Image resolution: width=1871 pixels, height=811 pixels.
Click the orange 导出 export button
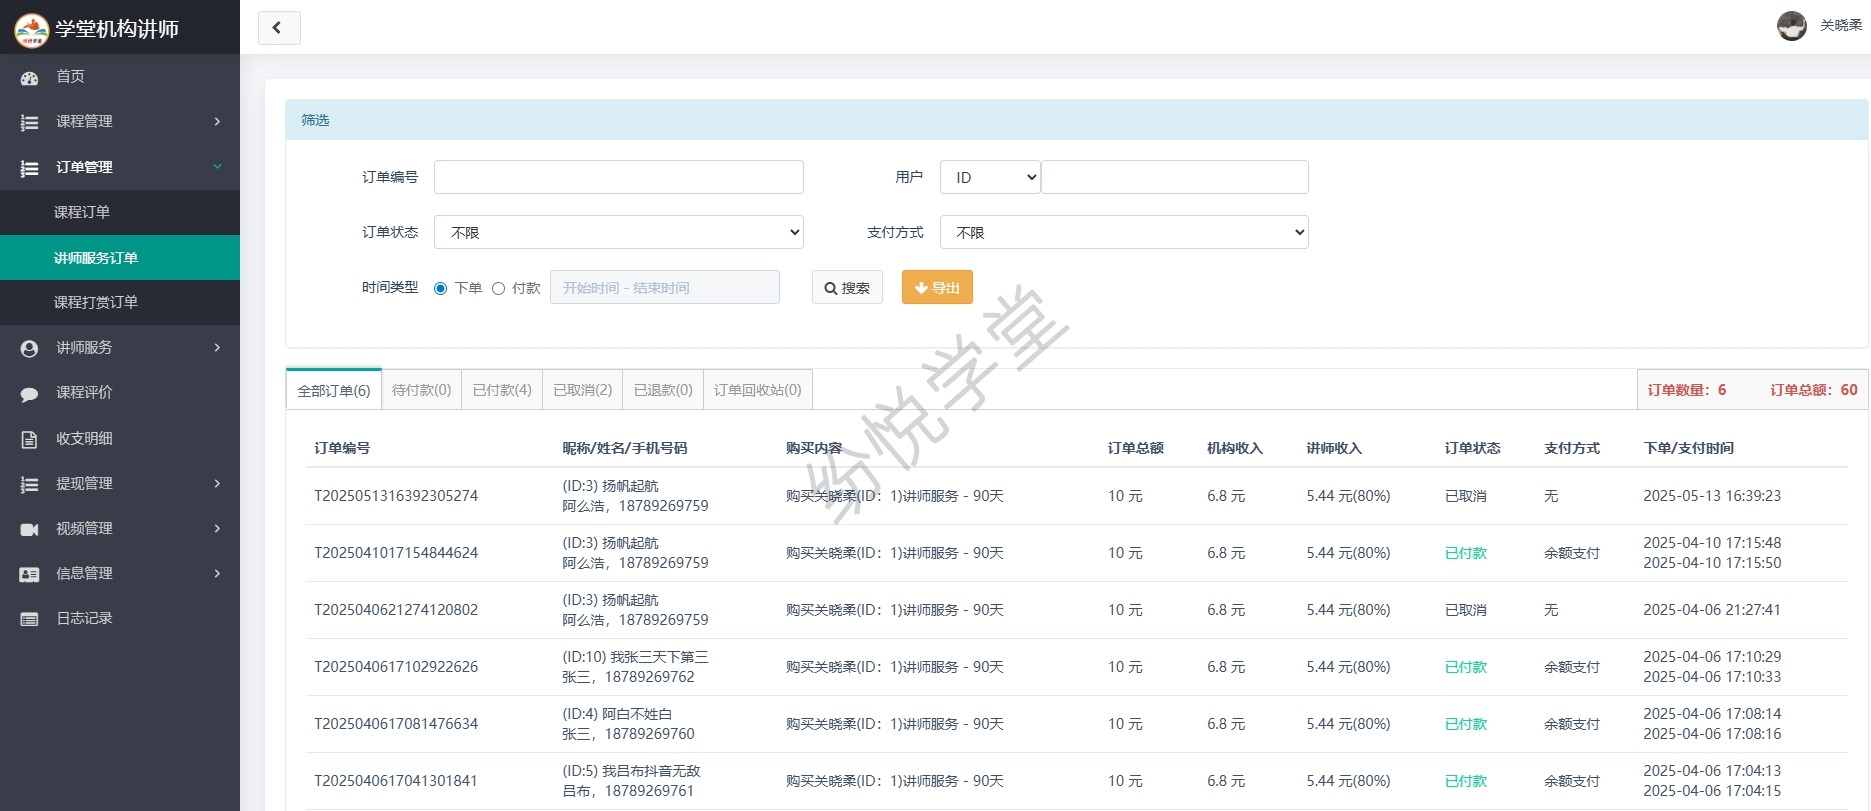coord(936,288)
